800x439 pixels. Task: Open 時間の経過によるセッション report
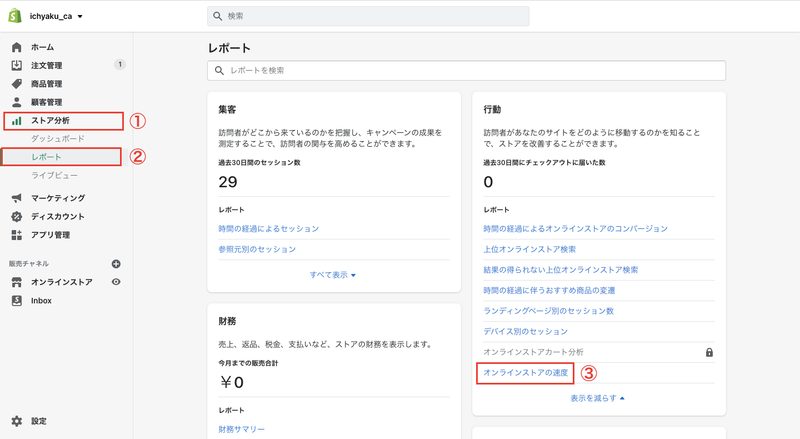click(268, 229)
